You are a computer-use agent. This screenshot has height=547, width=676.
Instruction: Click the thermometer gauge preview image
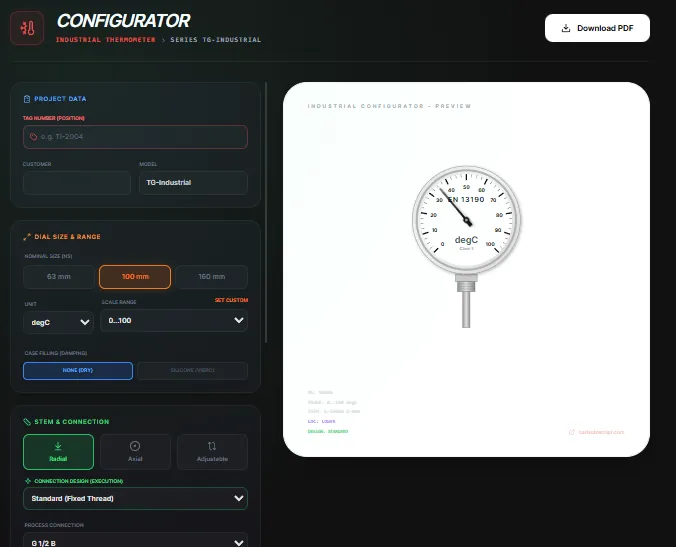point(466,247)
